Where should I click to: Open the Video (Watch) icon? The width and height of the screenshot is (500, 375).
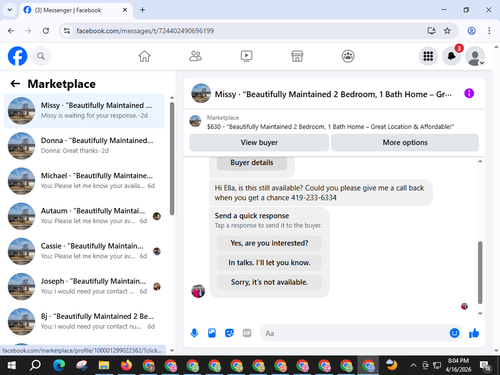point(246,56)
